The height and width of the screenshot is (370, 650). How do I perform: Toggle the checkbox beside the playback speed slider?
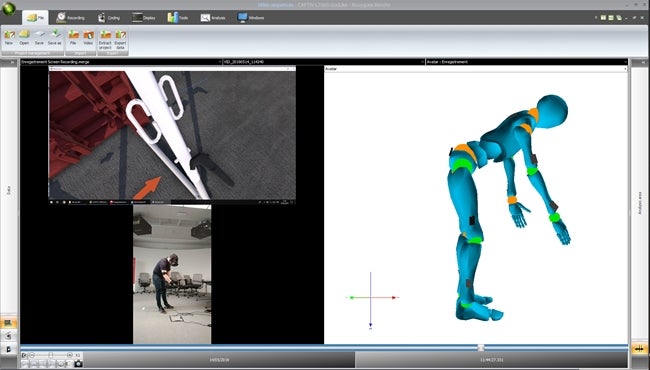(x=24, y=355)
